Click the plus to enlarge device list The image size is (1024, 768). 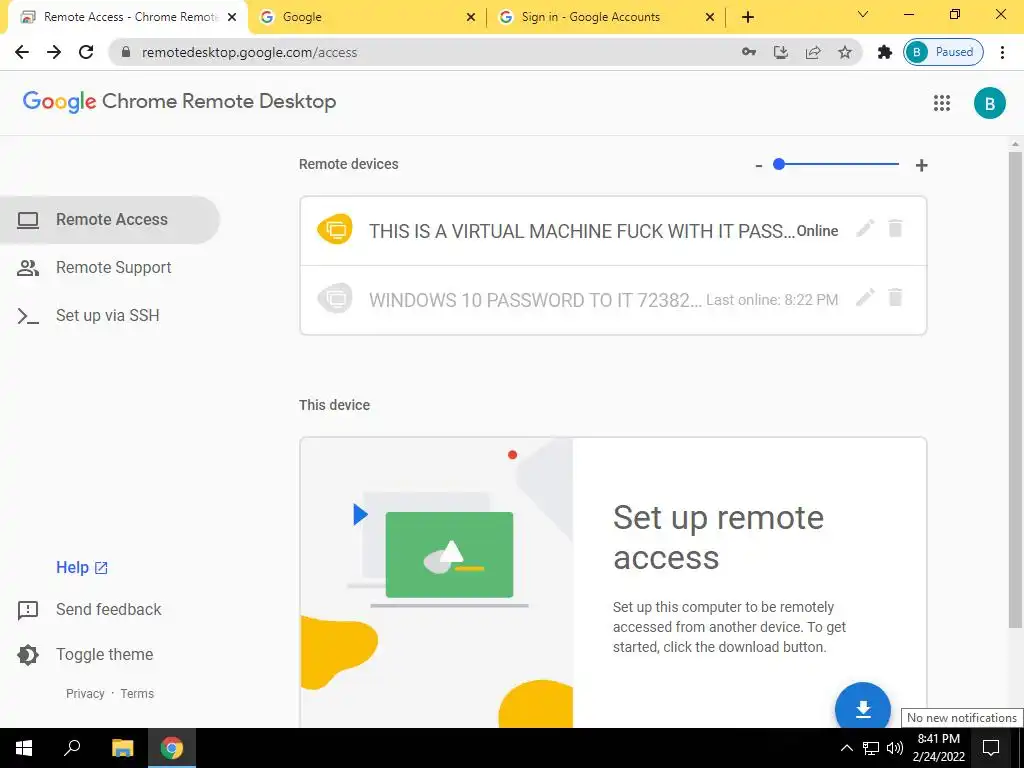pos(921,165)
